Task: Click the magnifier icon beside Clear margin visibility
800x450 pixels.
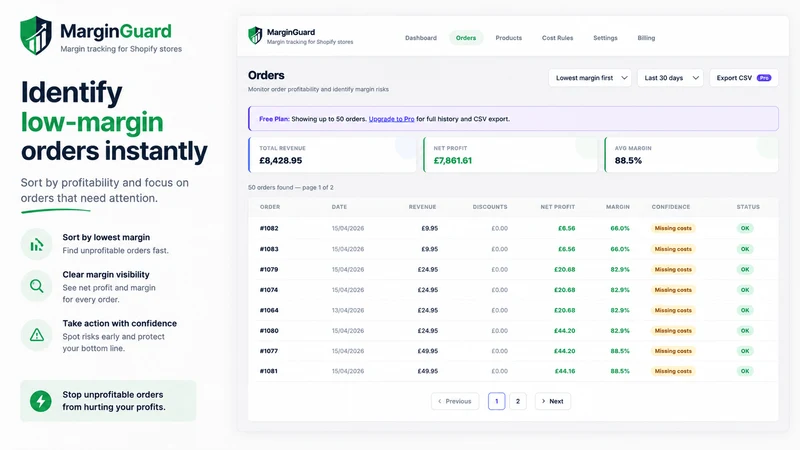Action: click(36, 286)
